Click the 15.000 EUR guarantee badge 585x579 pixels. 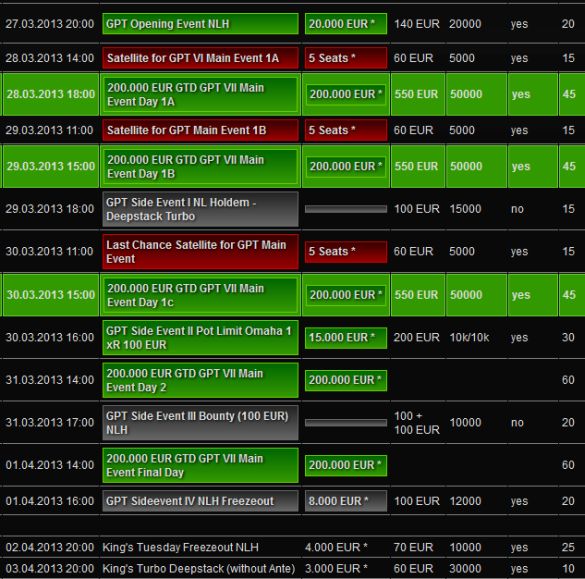346,338
